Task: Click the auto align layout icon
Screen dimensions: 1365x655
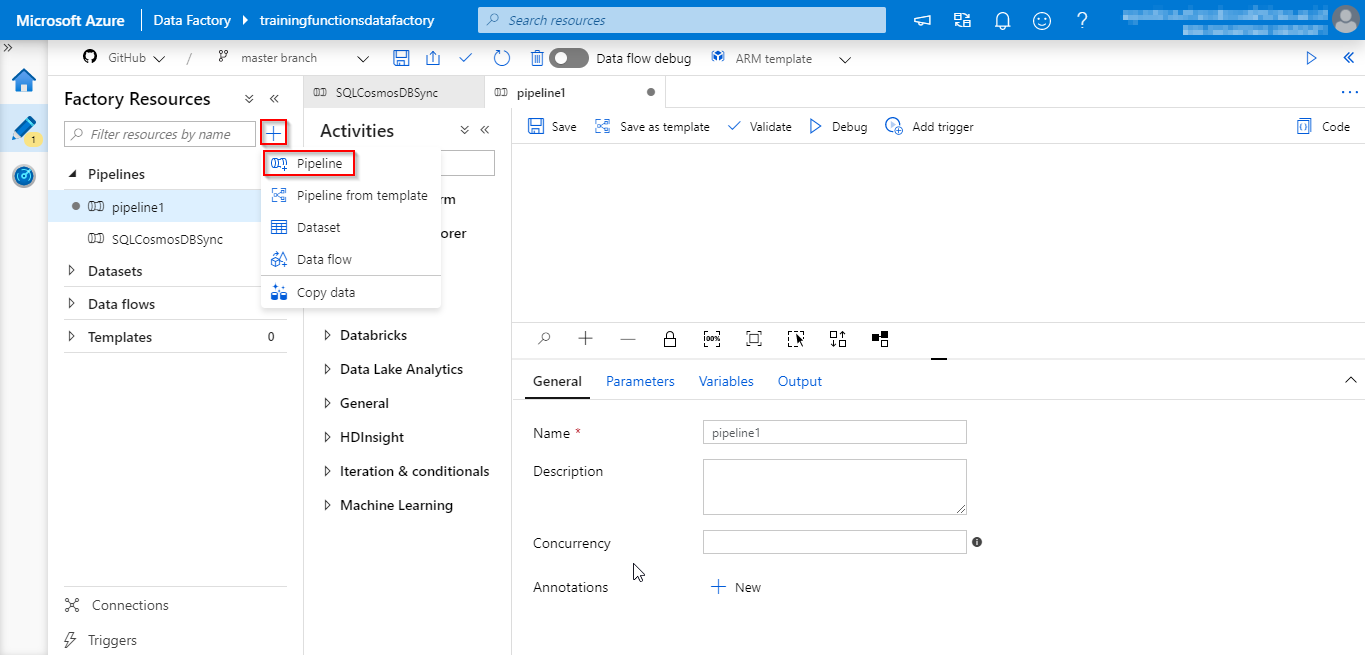Action: [838, 338]
